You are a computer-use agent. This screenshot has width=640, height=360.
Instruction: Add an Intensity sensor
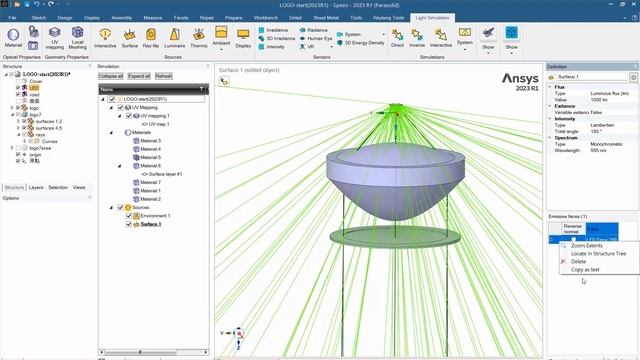271,47
